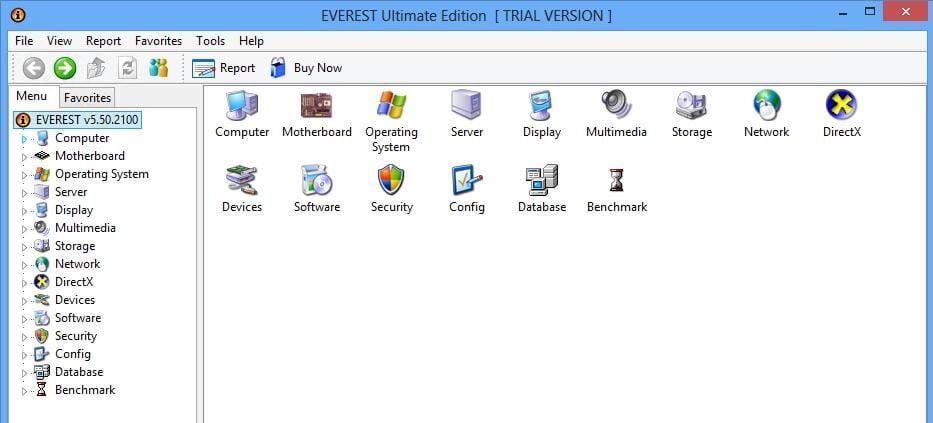Select Devices in the sidebar tree
This screenshot has width=933, height=423.
(75, 300)
